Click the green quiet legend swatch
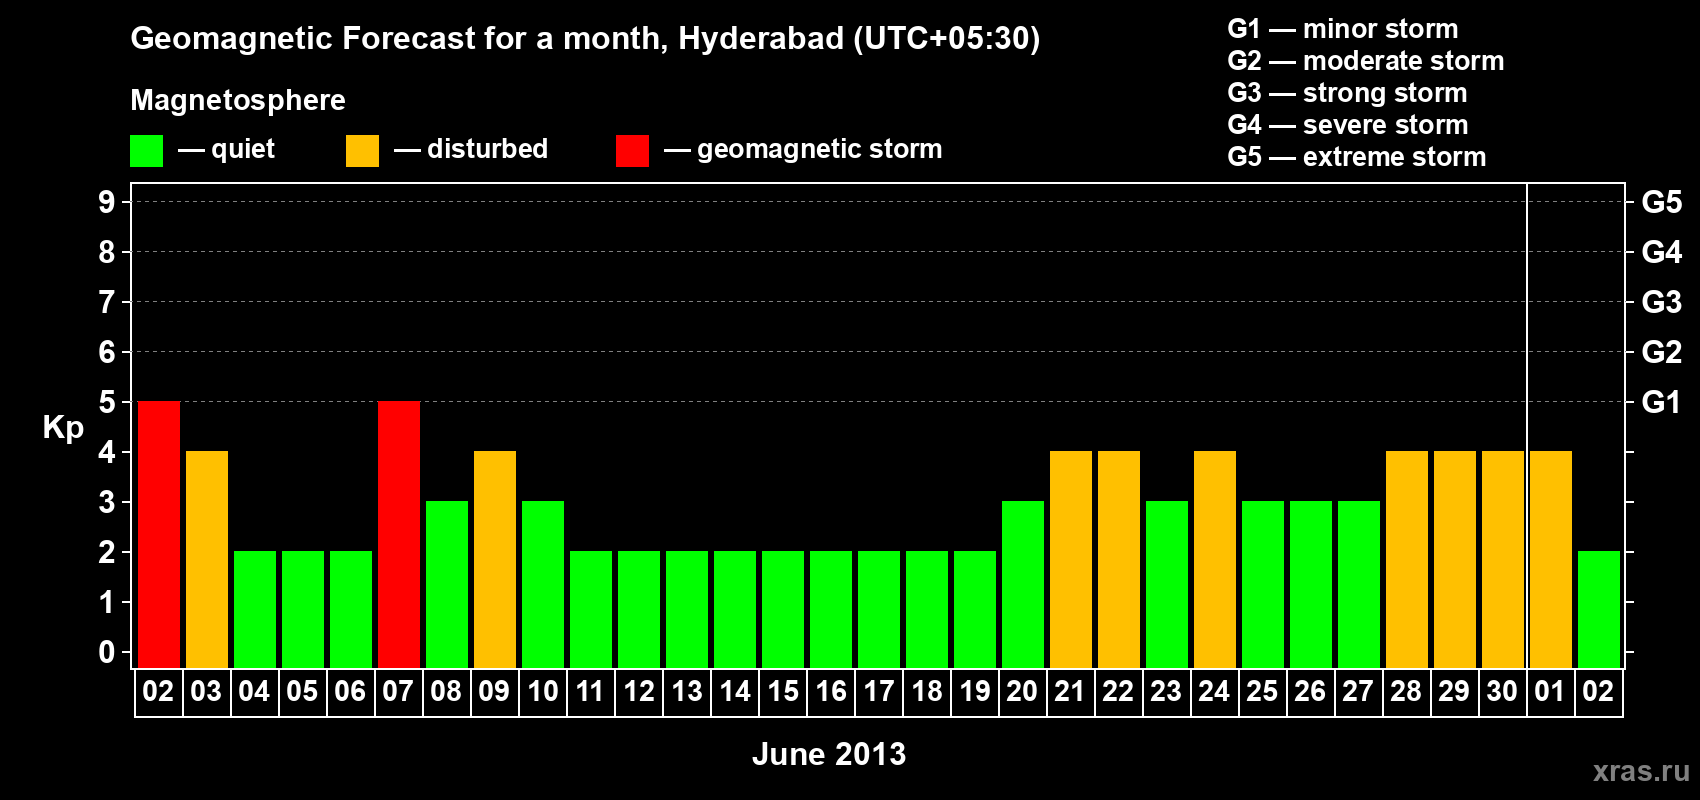The width and height of the screenshot is (1700, 800). tap(147, 151)
